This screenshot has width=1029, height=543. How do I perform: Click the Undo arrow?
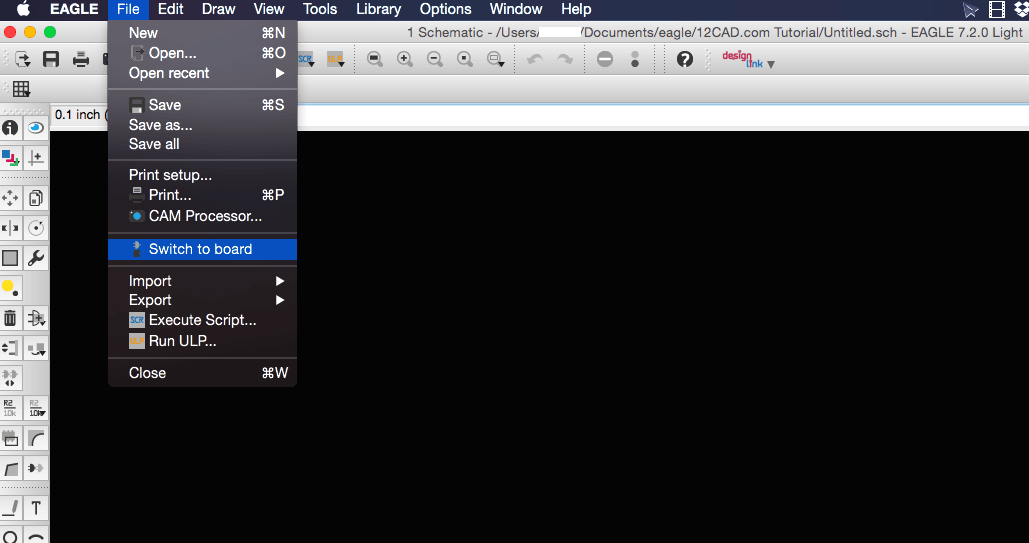click(x=535, y=59)
